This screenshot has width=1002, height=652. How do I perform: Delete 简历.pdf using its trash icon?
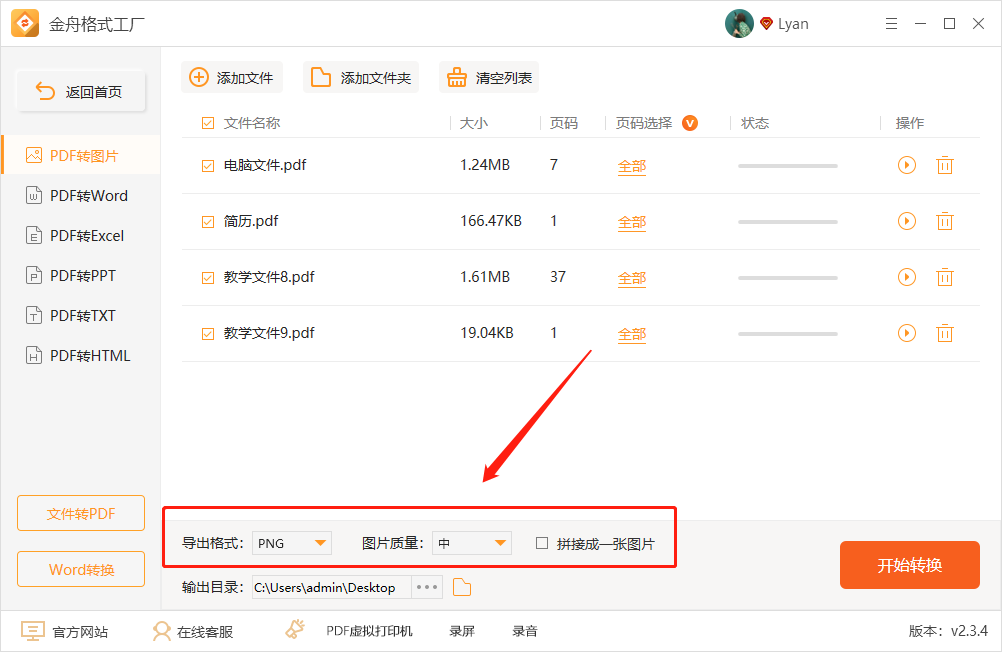944,221
